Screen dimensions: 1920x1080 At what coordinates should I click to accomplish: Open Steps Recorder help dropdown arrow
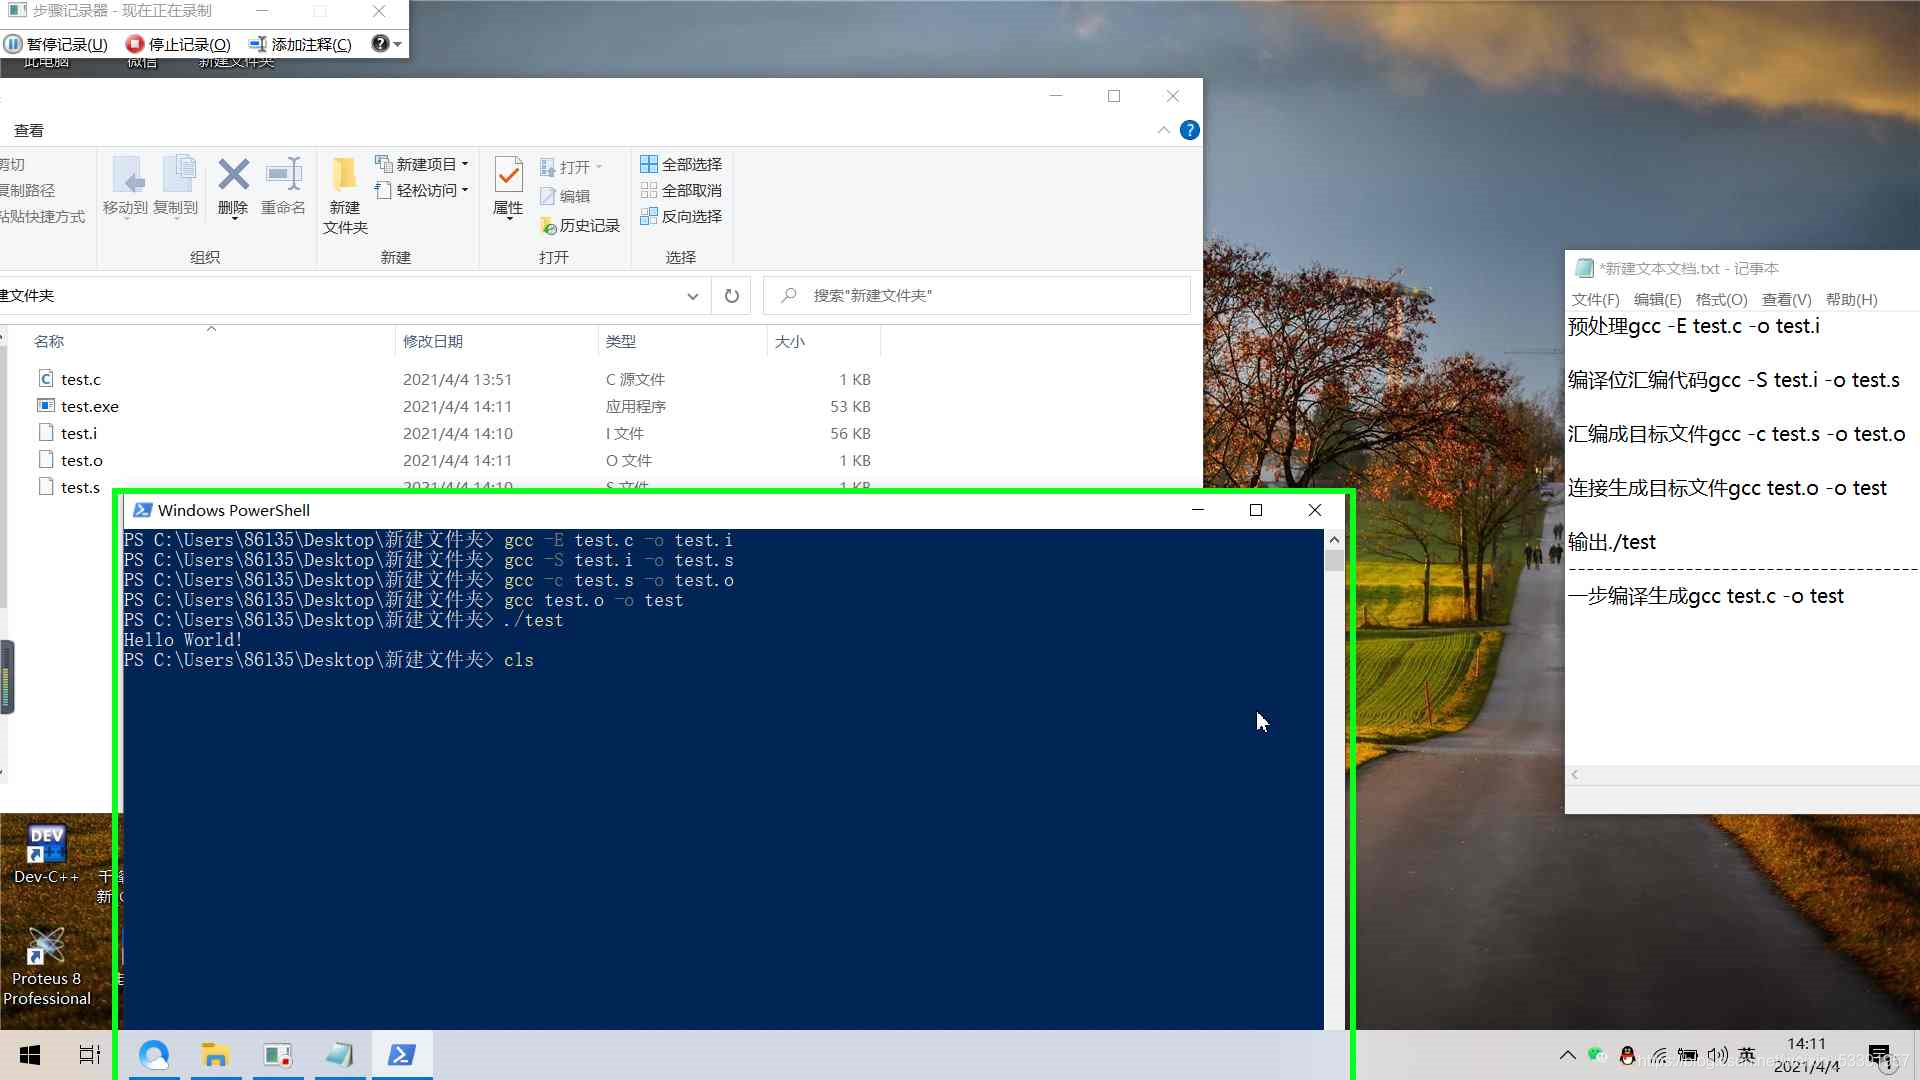(398, 44)
